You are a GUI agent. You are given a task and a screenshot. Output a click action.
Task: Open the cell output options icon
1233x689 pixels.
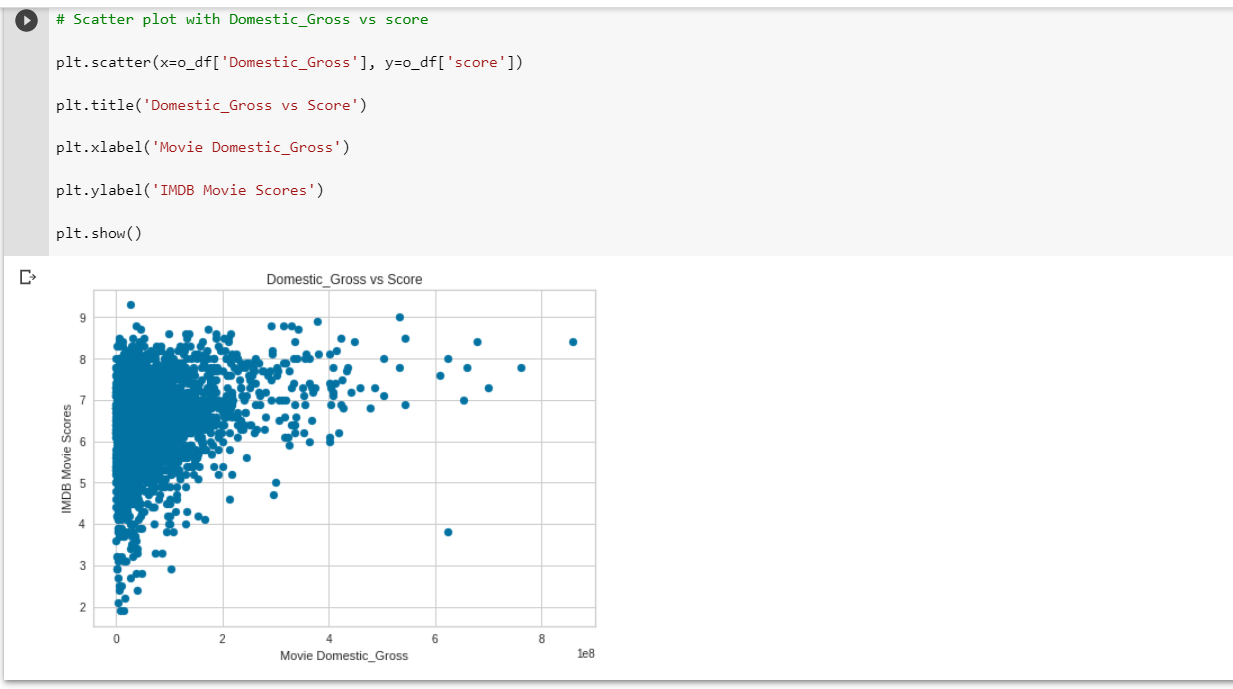(27, 277)
